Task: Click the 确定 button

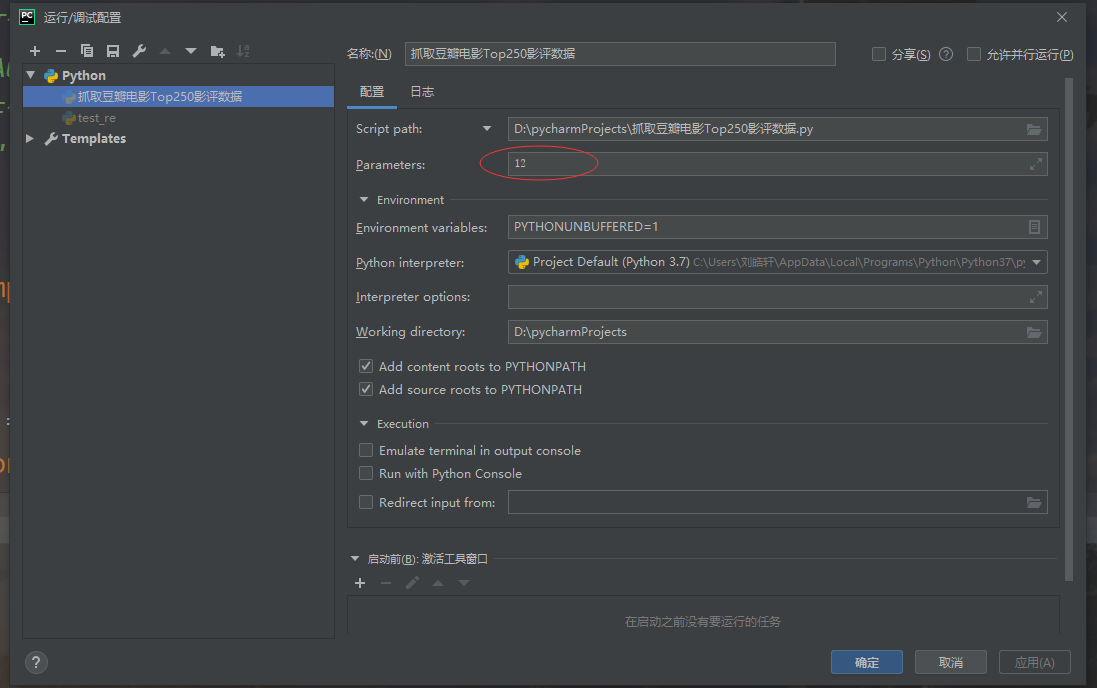Action: [866, 662]
